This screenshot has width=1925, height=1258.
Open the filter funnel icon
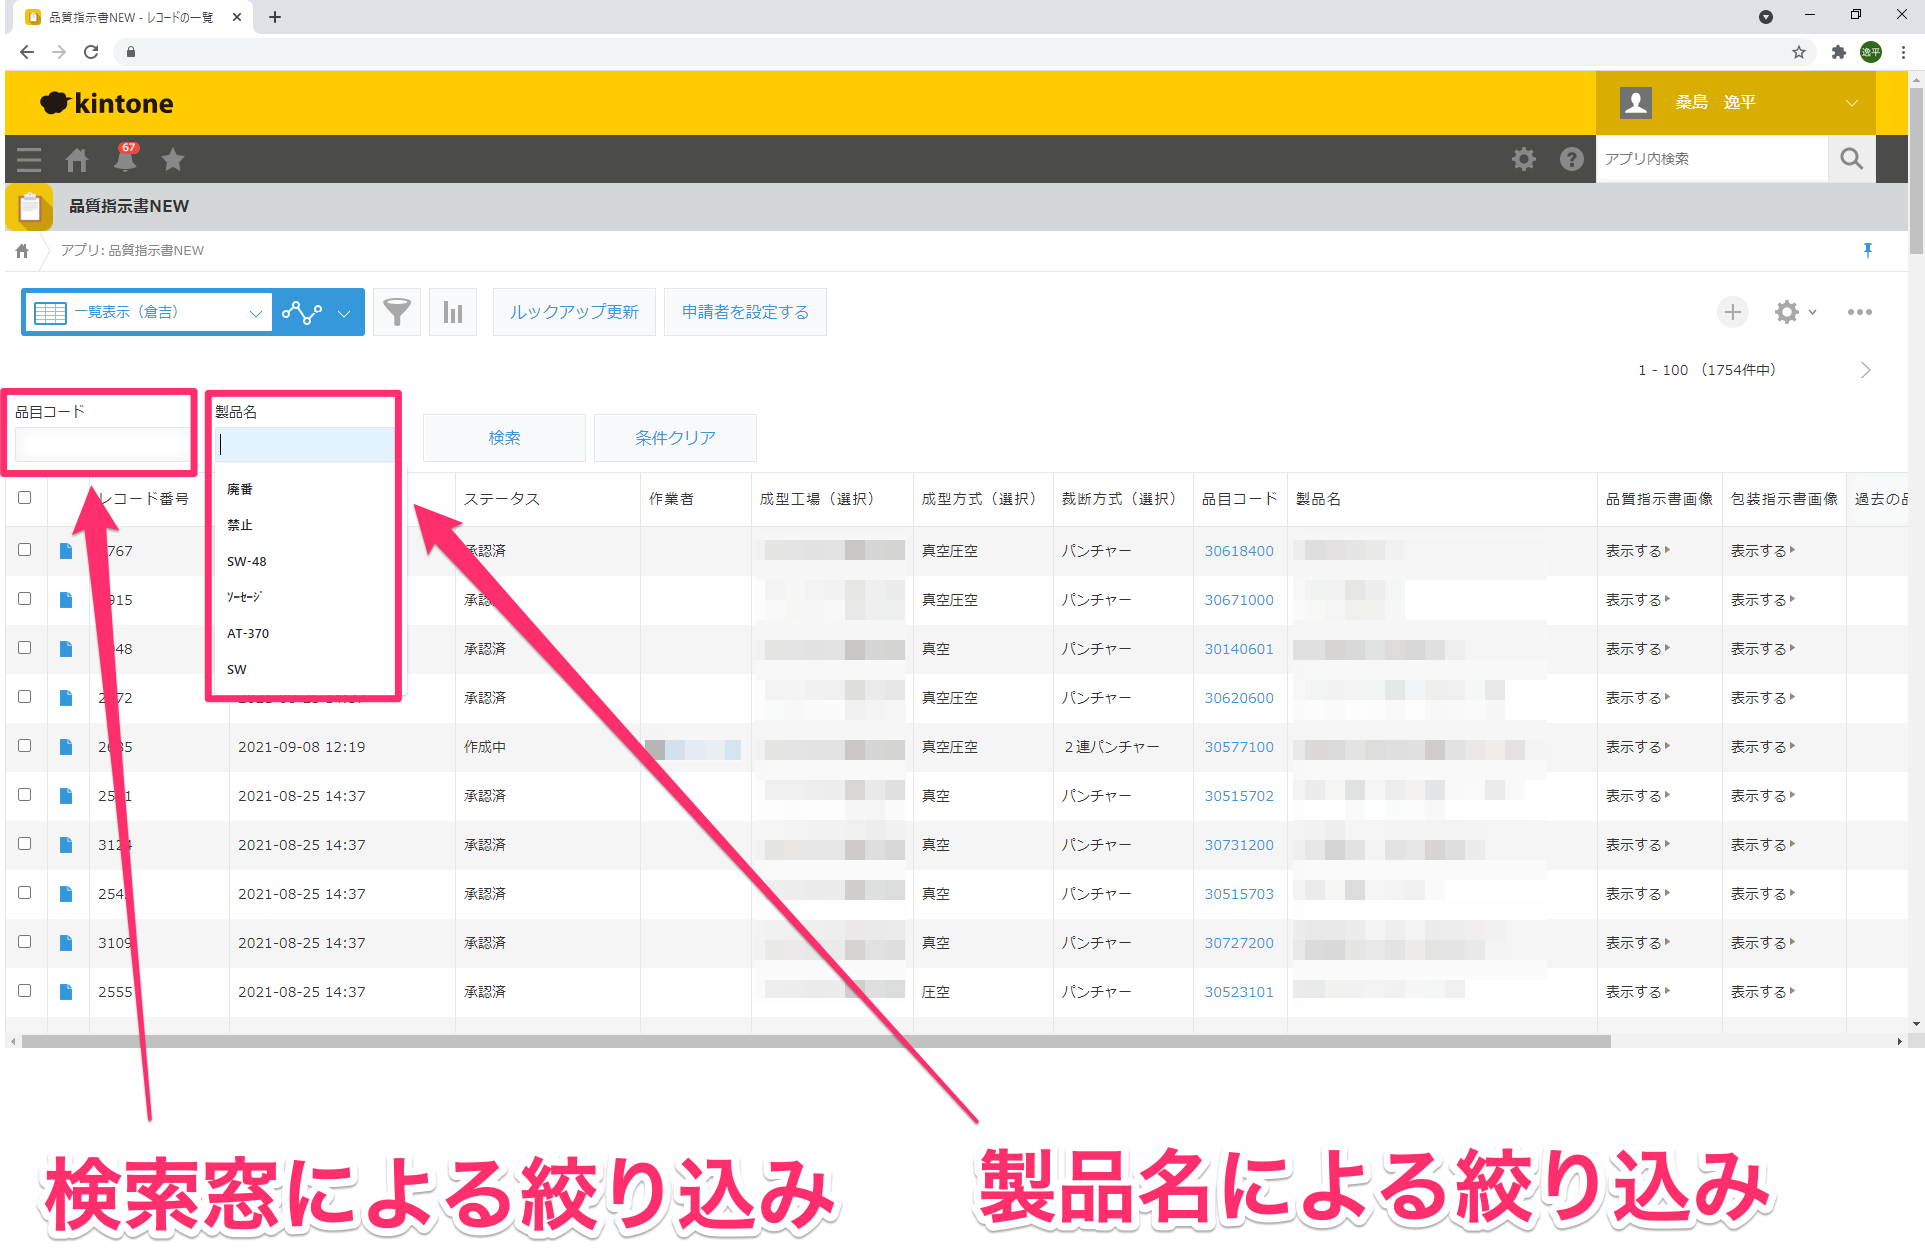click(x=397, y=312)
